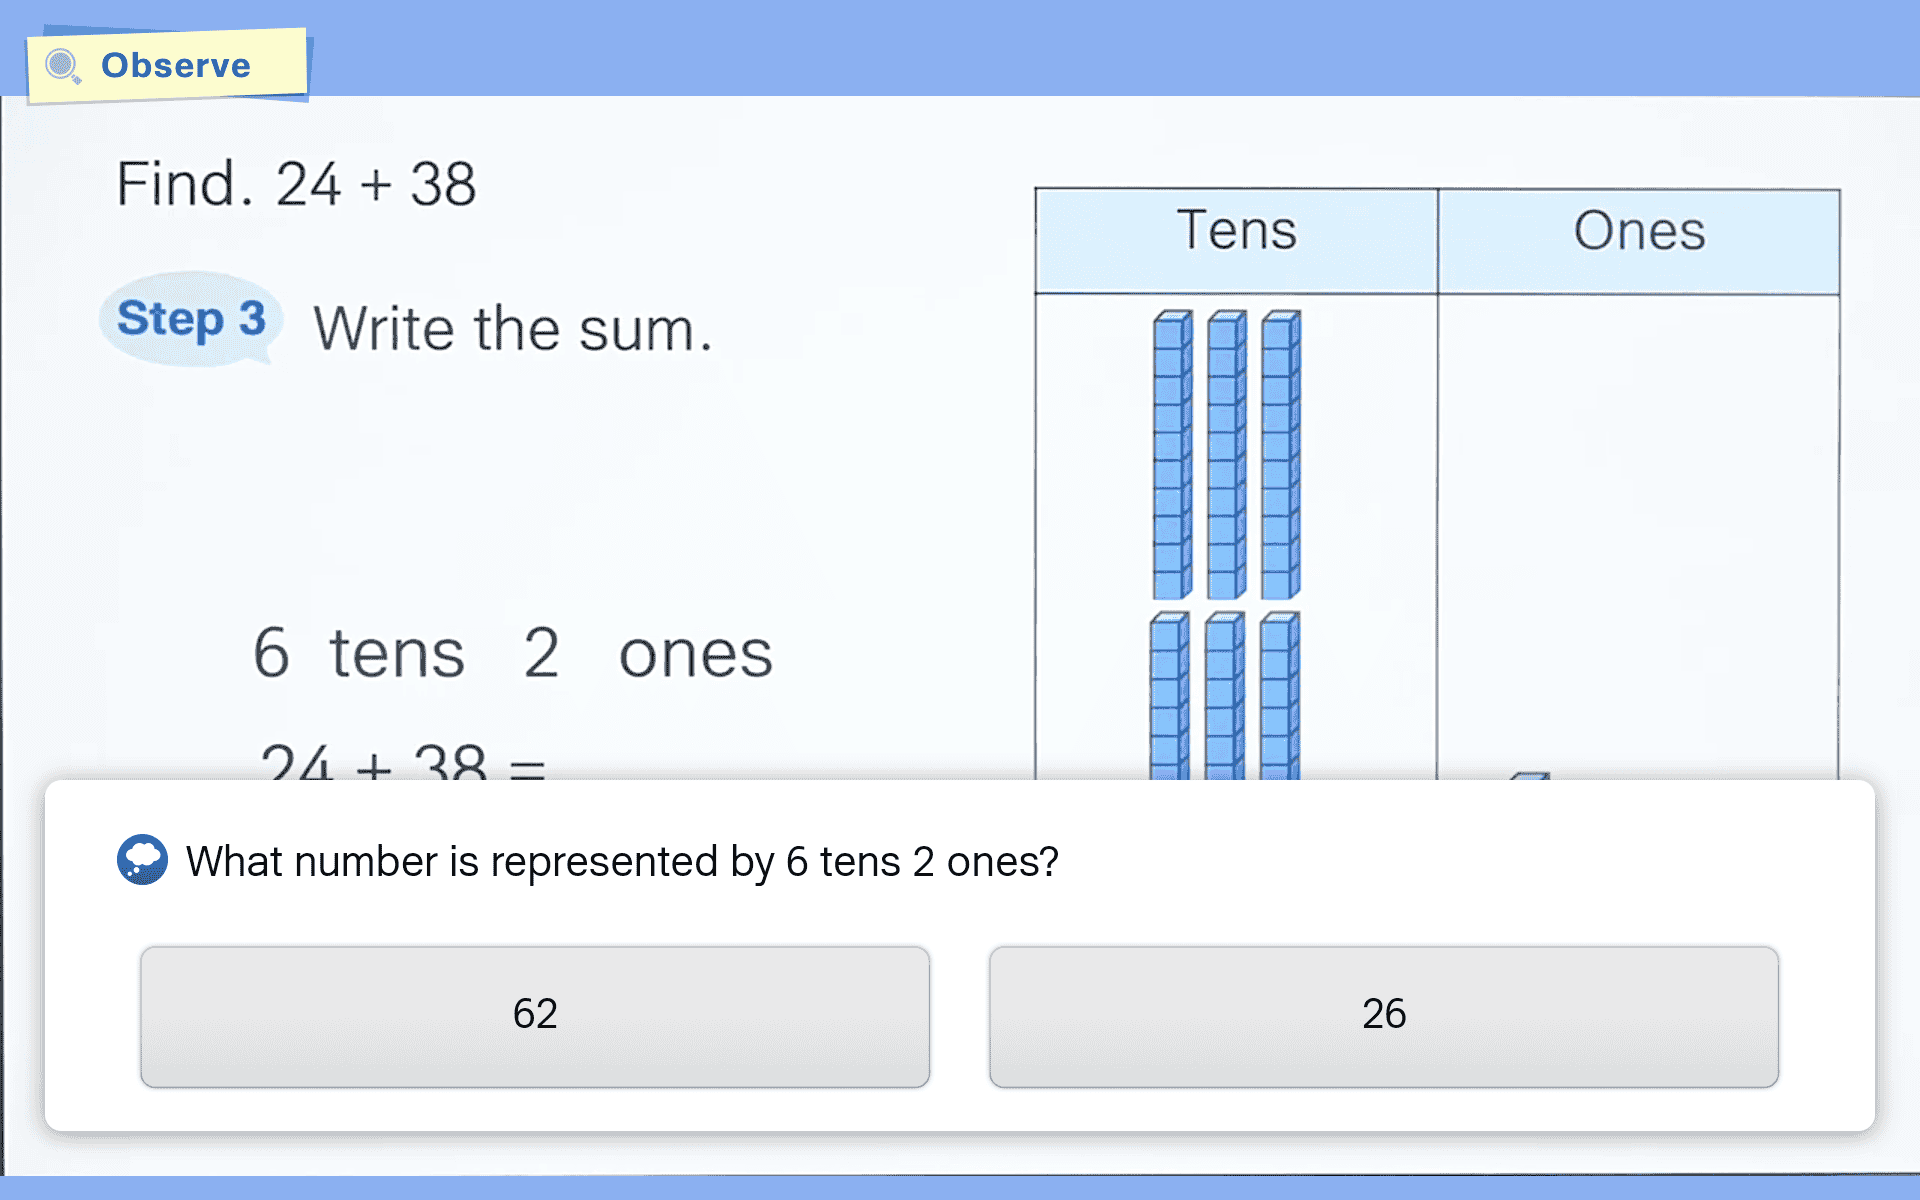Select answer 62
Image resolution: width=1920 pixels, height=1200 pixels.
point(535,1016)
